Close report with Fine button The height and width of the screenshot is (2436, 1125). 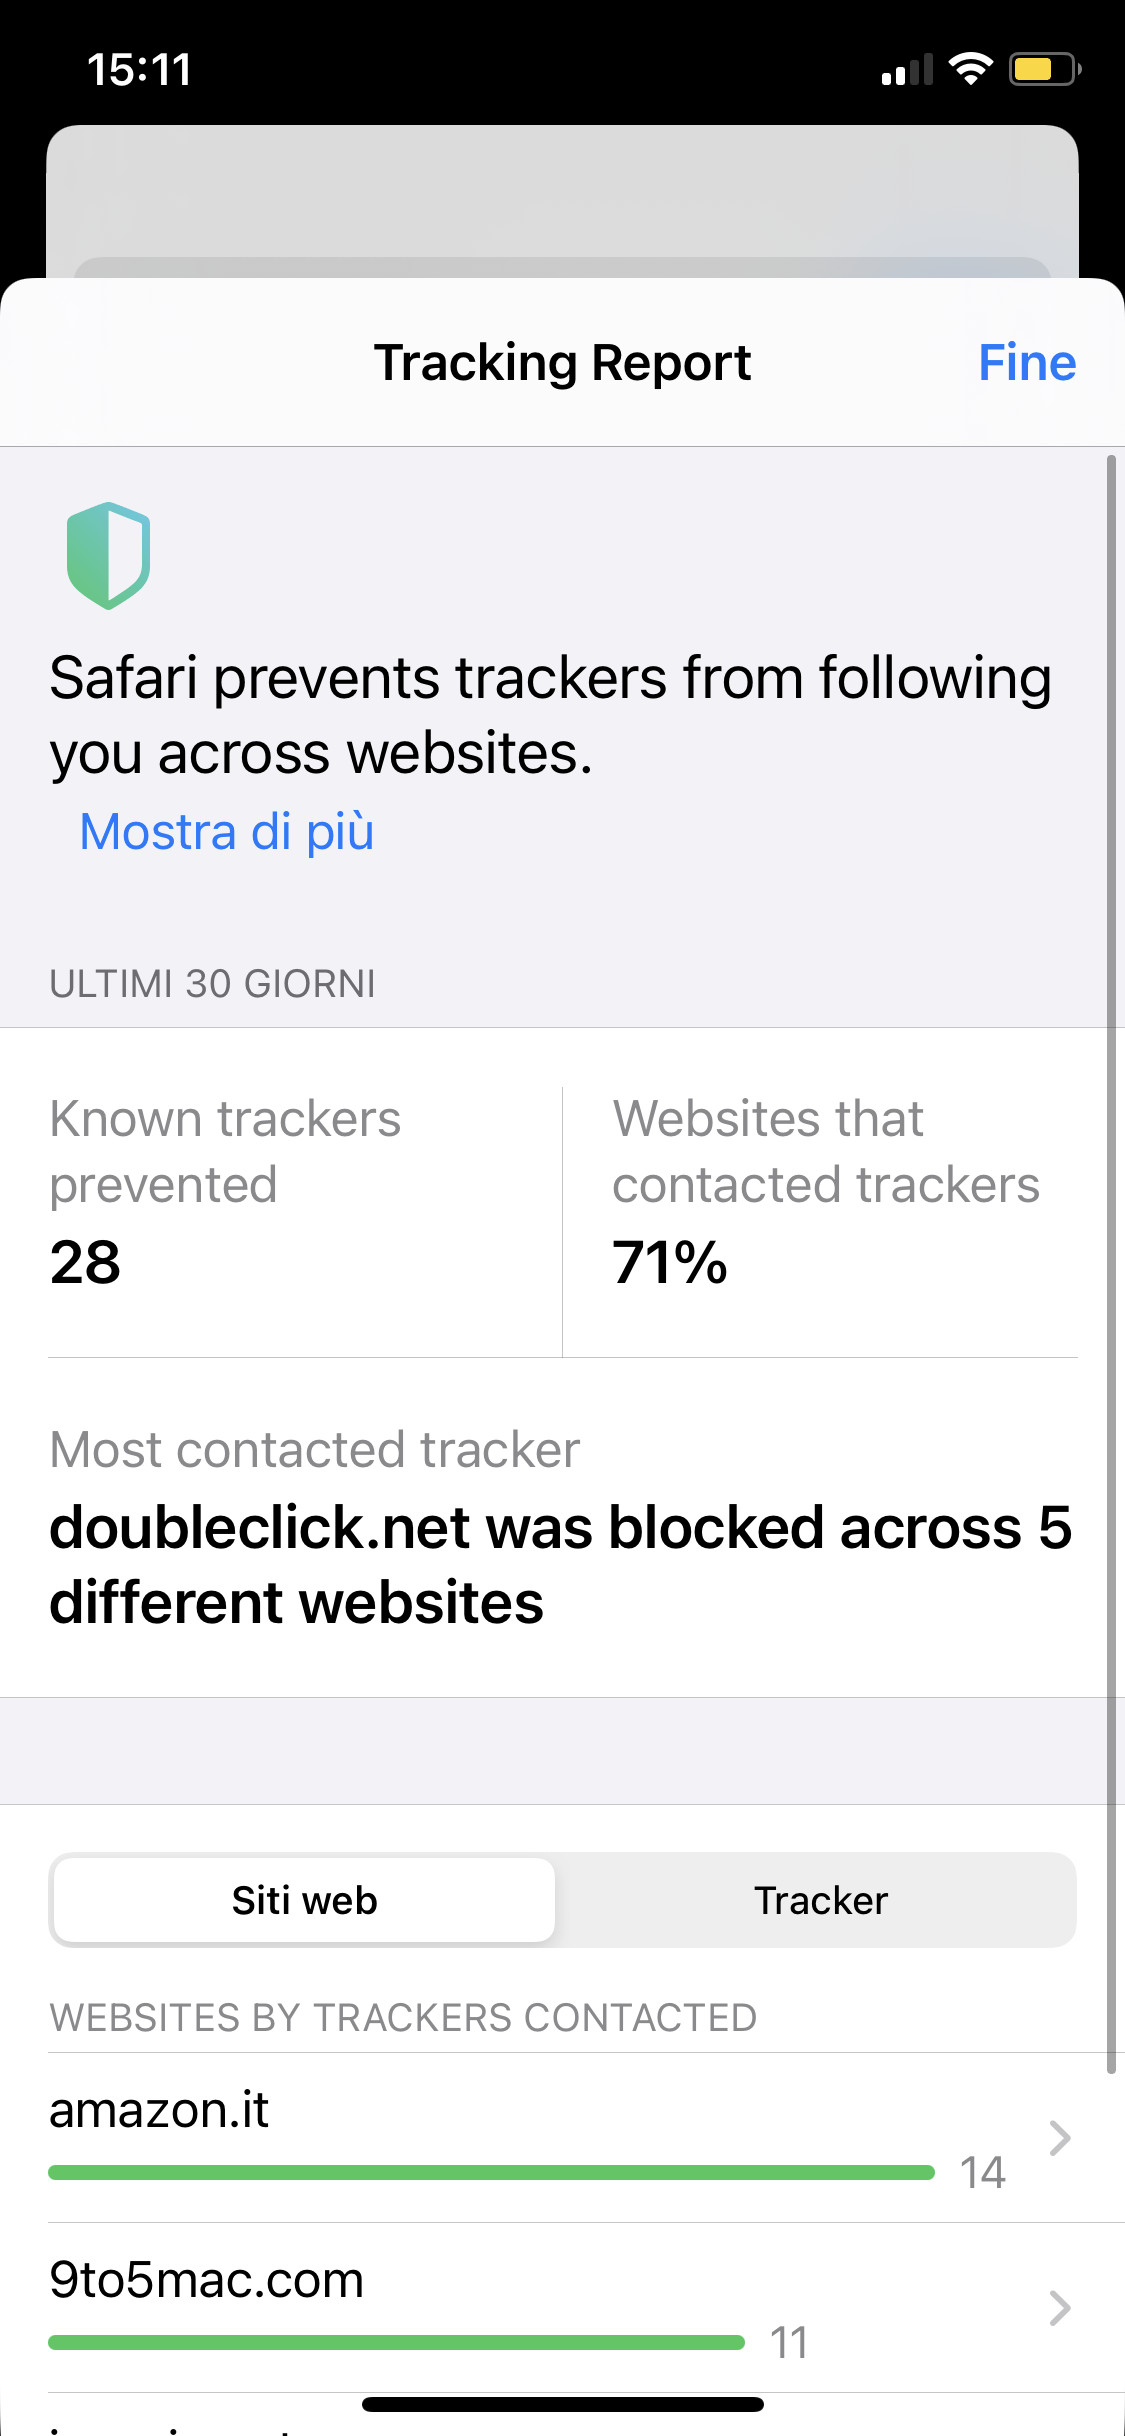coord(1027,362)
